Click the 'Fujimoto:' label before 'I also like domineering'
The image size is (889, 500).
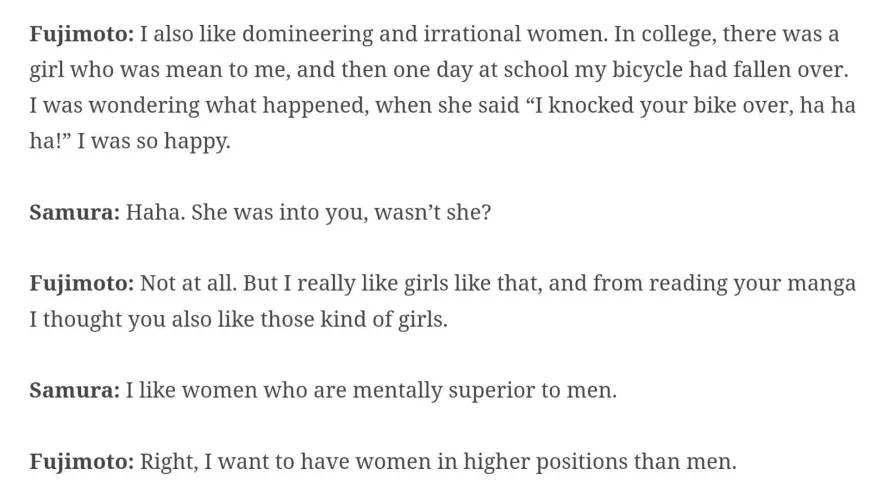[x=81, y=35]
